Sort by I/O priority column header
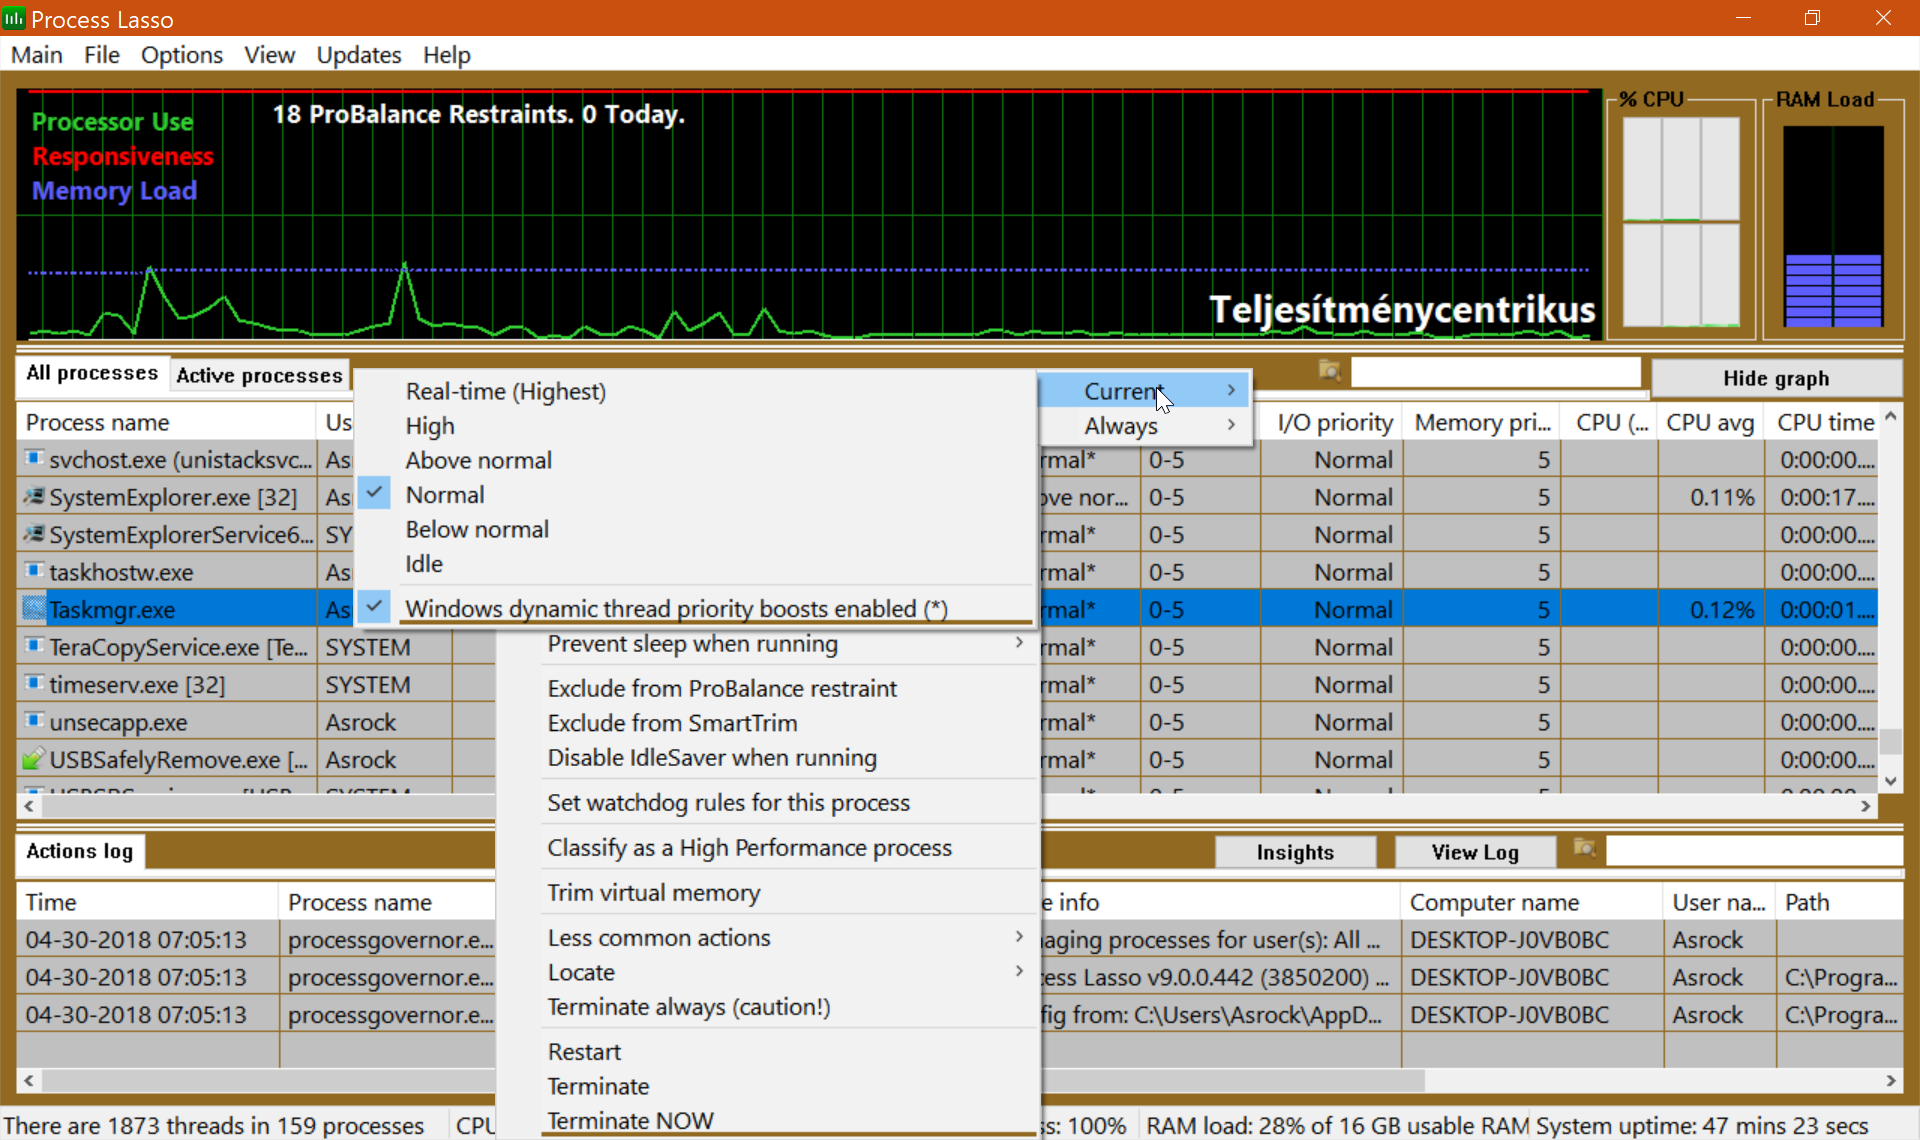The height and width of the screenshot is (1140, 1920). click(x=1334, y=422)
